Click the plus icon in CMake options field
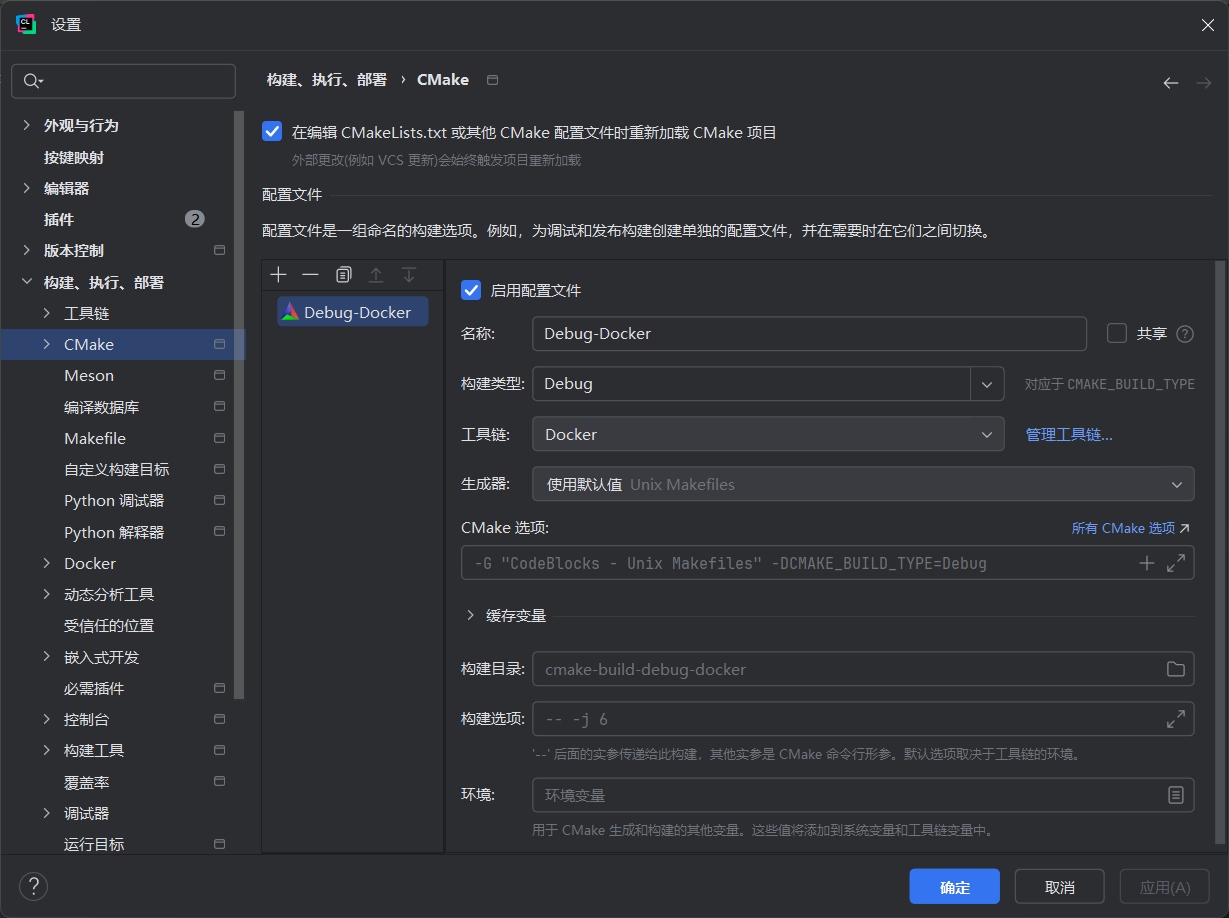 [1147, 563]
